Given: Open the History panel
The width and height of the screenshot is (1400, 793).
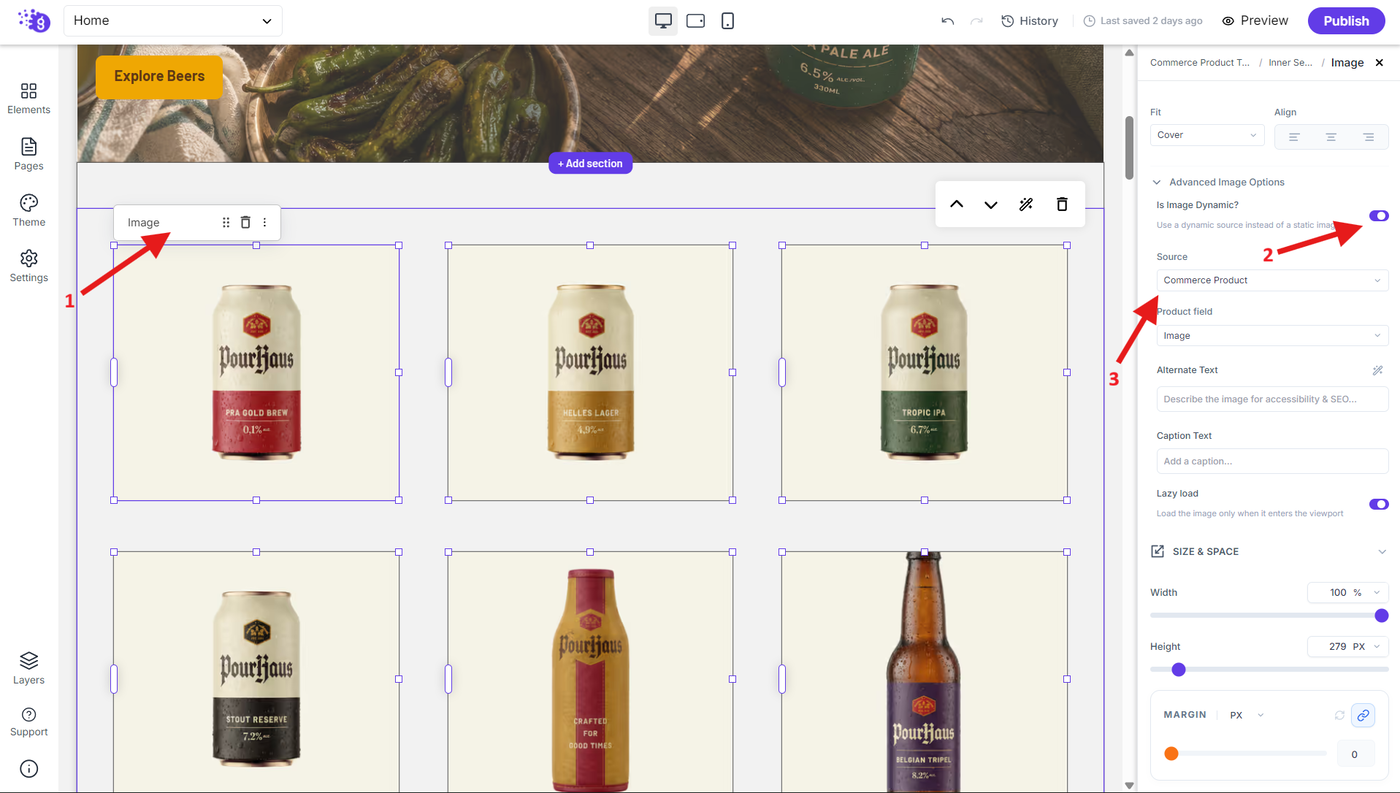Looking at the screenshot, I should click(1029, 21).
